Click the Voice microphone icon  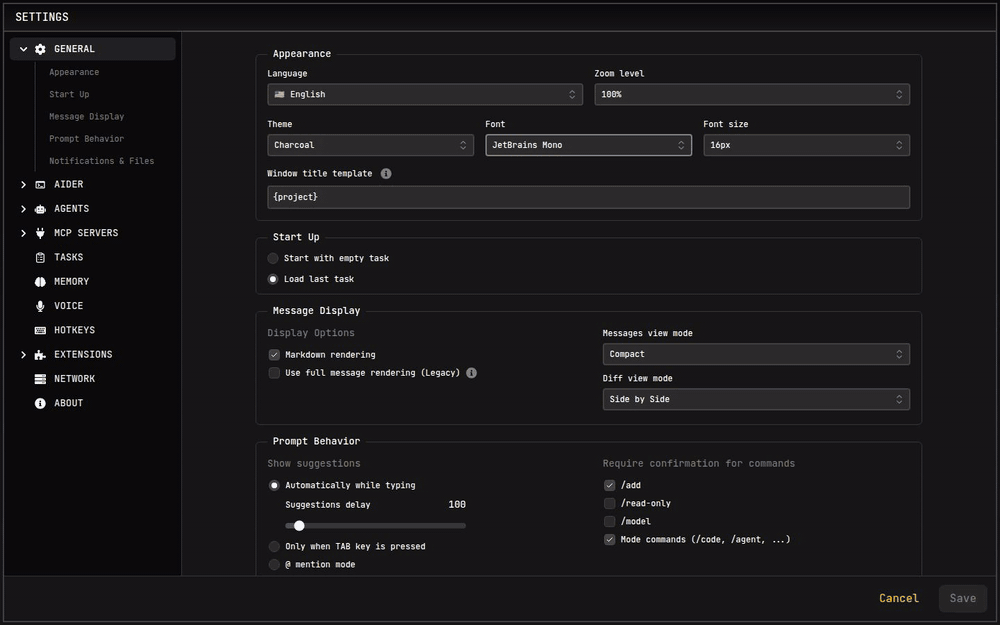pos(40,305)
